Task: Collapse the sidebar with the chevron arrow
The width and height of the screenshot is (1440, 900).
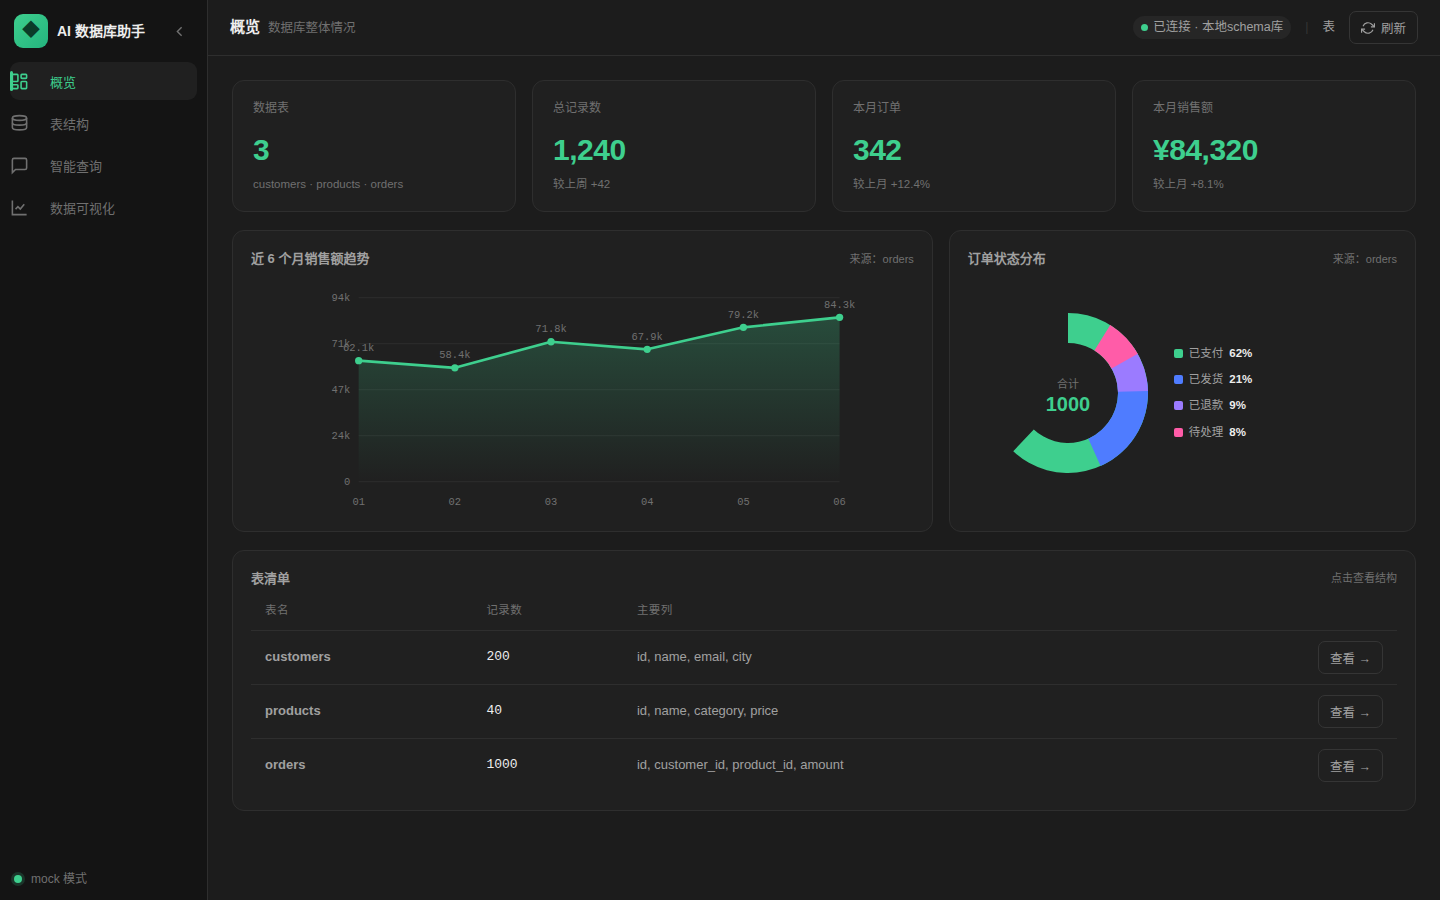Action: [180, 31]
